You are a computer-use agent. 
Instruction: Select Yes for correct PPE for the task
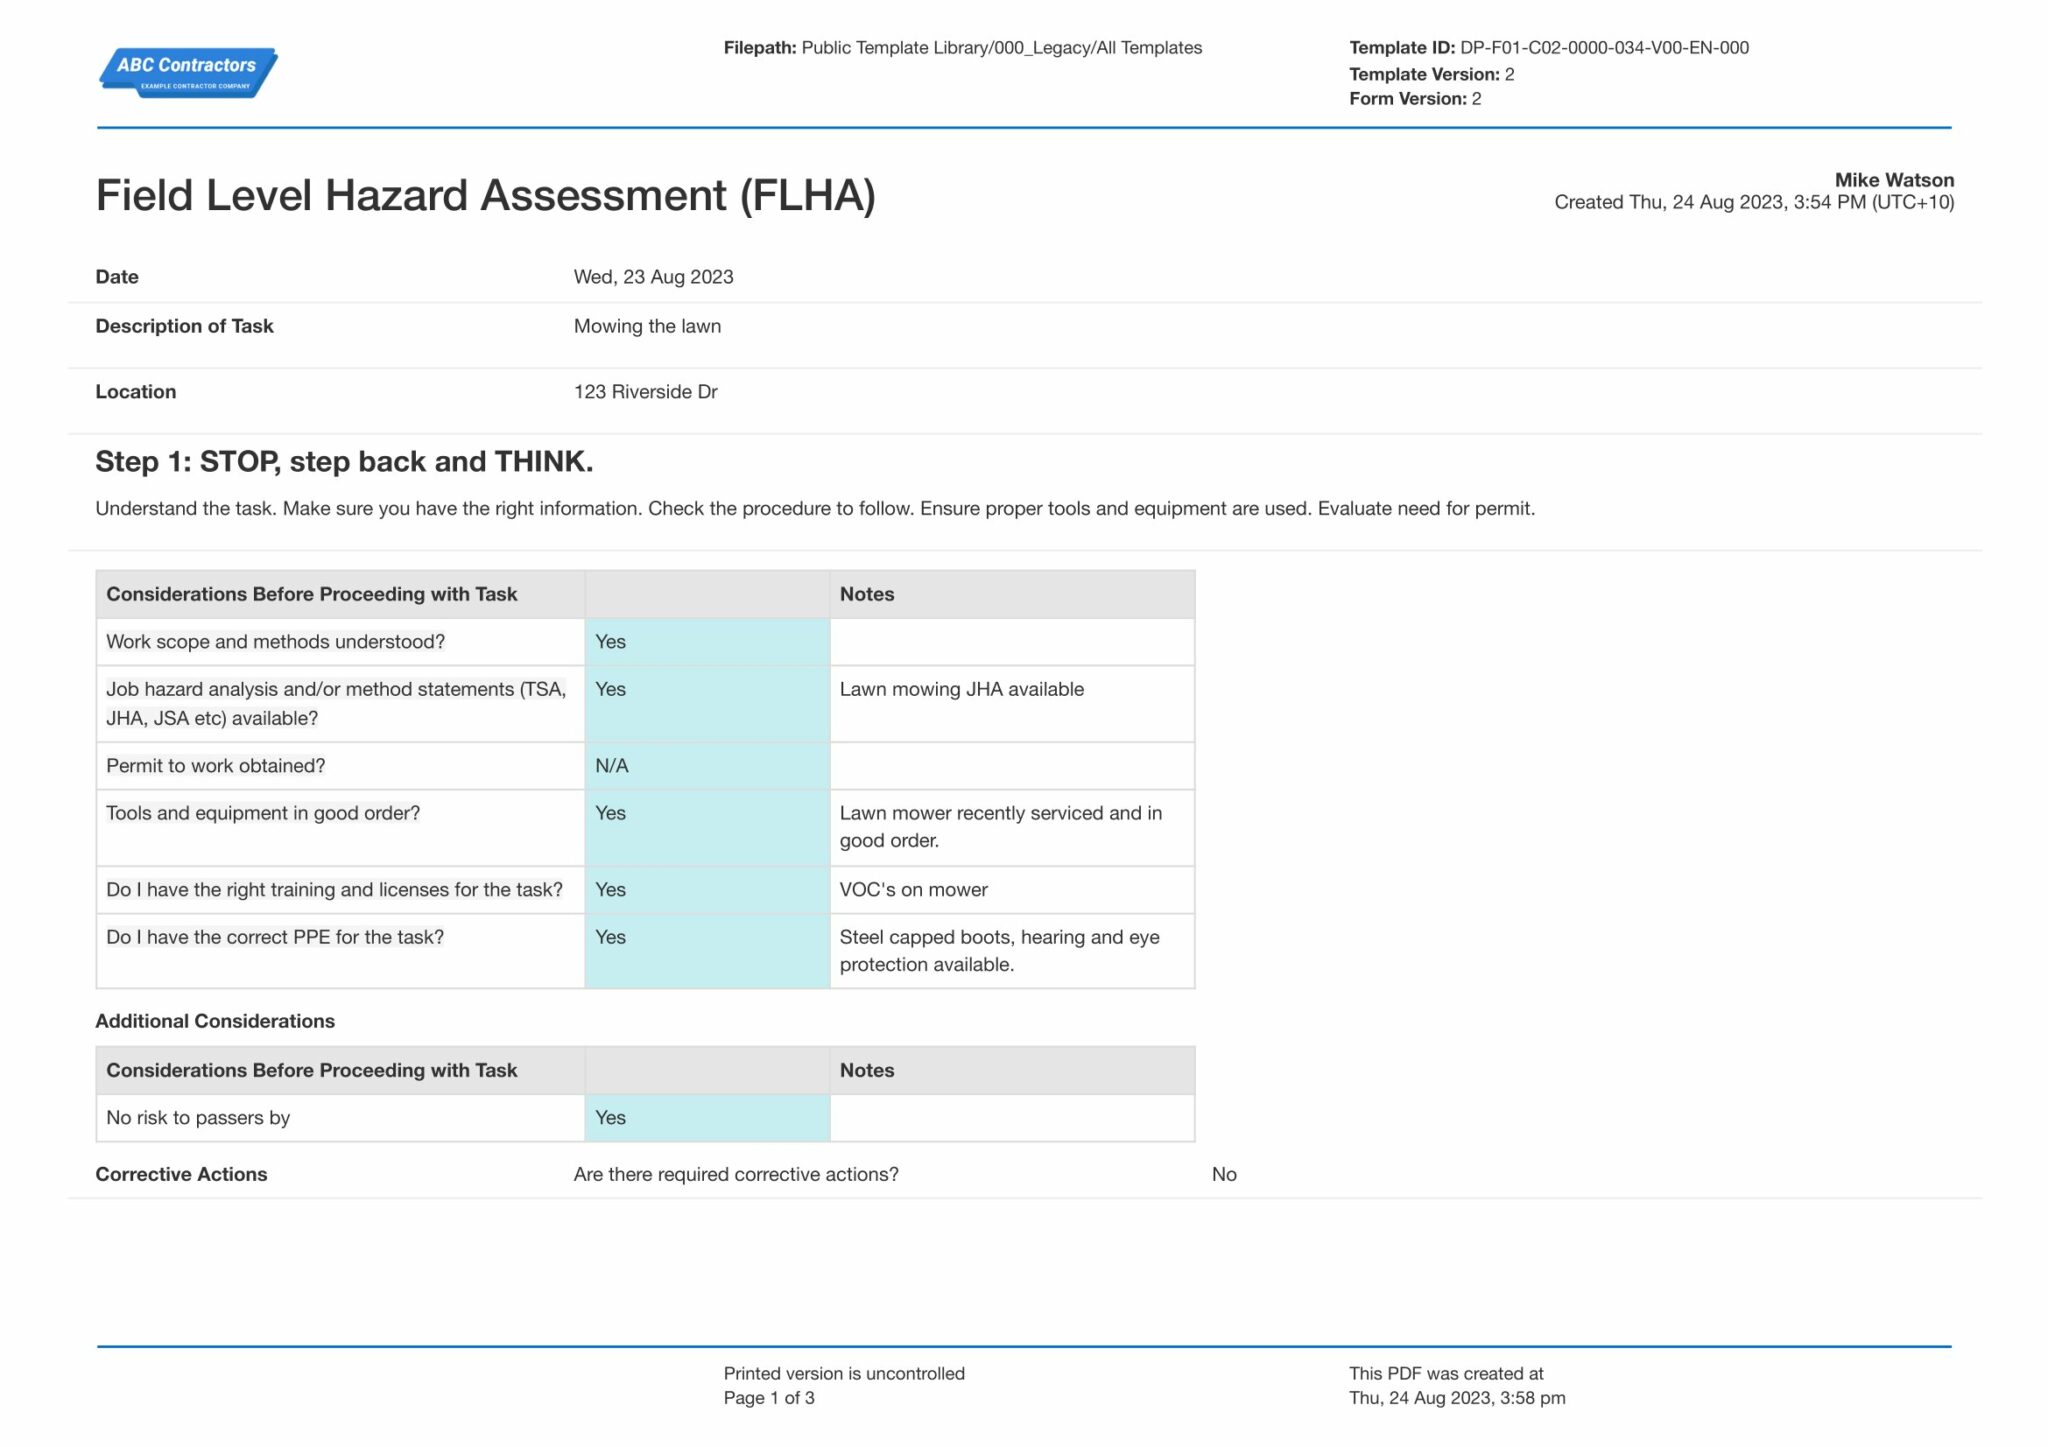pyautogui.click(x=610, y=937)
